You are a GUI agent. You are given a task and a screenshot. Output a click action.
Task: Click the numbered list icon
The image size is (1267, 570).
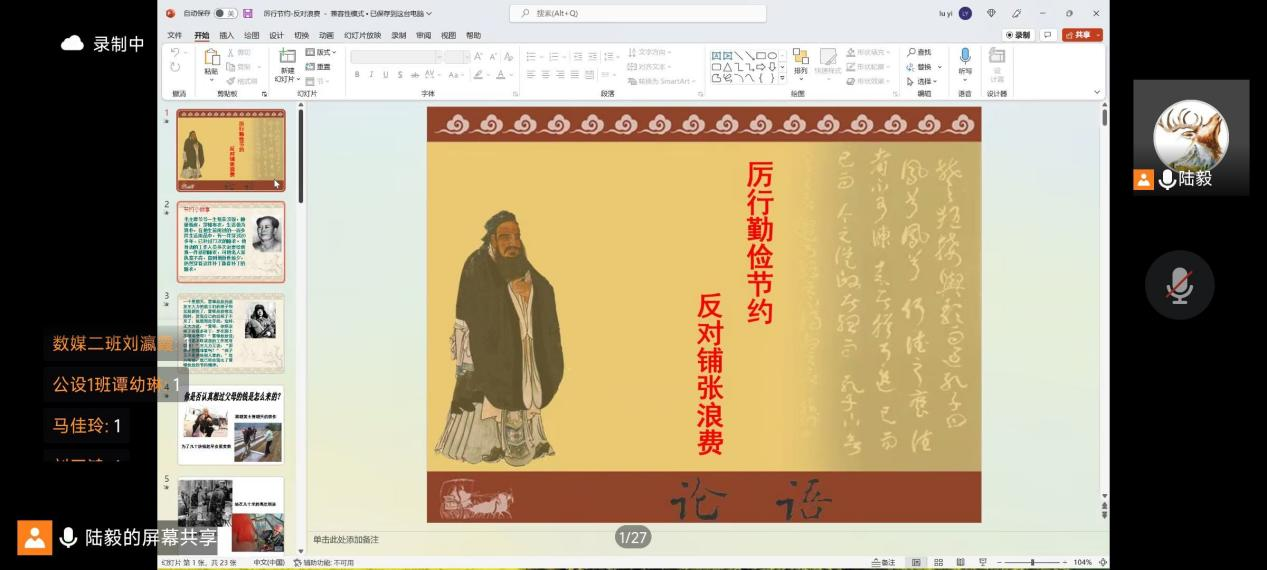[x=554, y=57]
